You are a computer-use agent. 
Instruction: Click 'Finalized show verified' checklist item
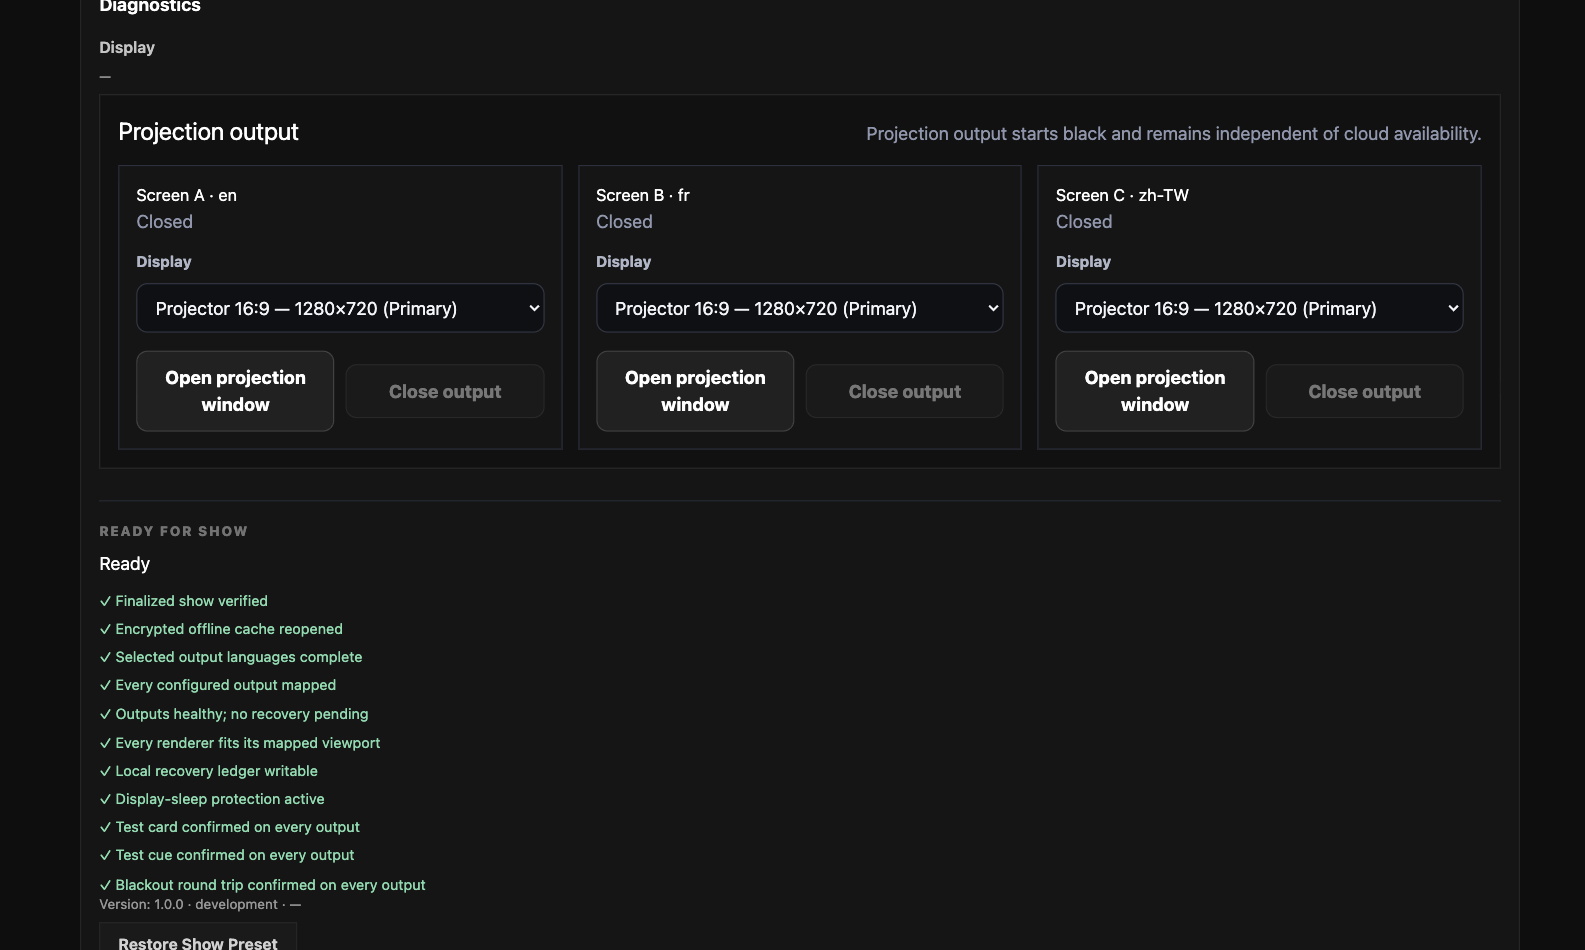pyautogui.click(x=184, y=601)
